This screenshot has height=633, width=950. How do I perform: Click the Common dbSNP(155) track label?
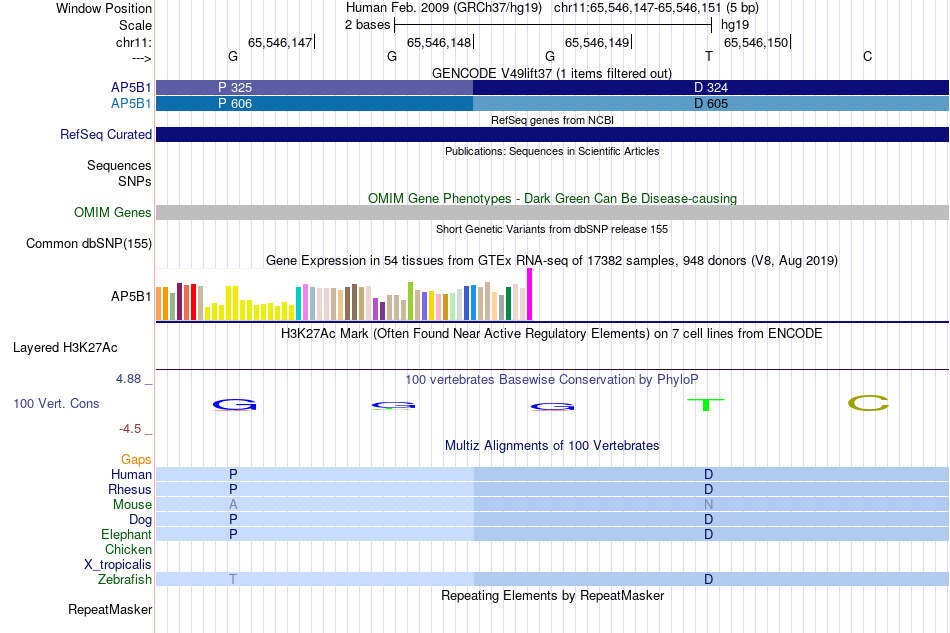click(88, 244)
